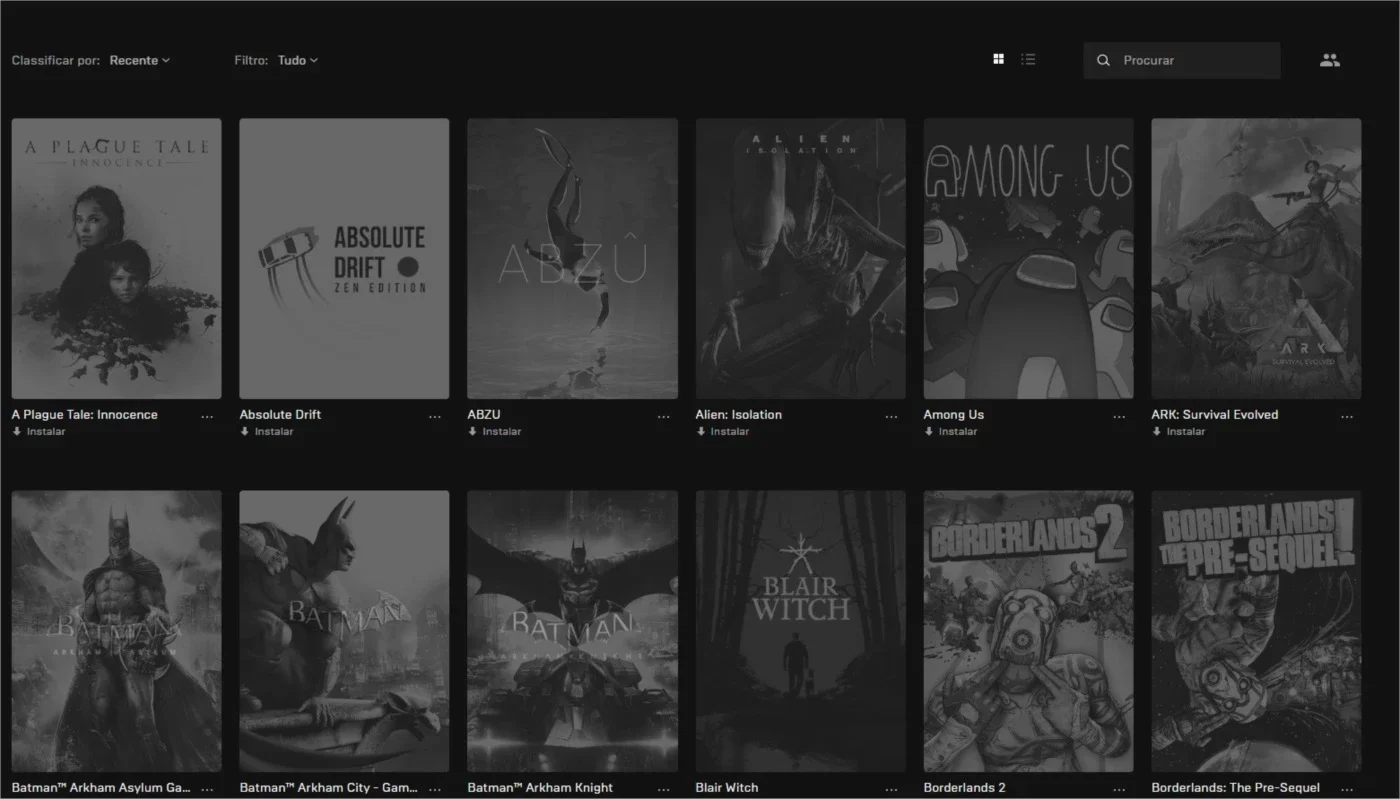The height and width of the screenshot is (799, 1400).
Task: Click the ellipsis menu for Among Us
Action: [x=1119, y=417]
